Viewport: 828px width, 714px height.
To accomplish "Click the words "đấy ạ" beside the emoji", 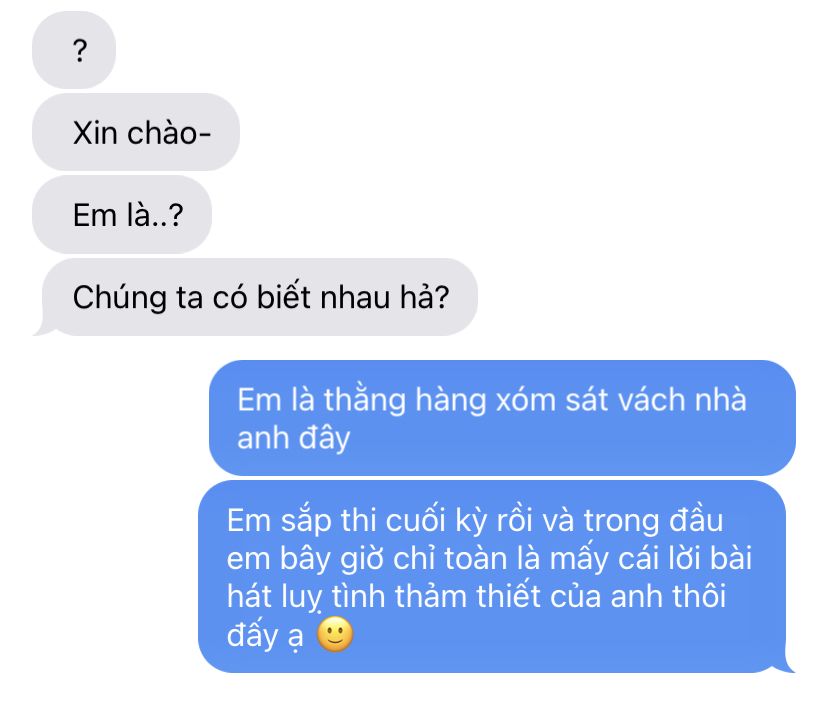I will click(265, 635).
